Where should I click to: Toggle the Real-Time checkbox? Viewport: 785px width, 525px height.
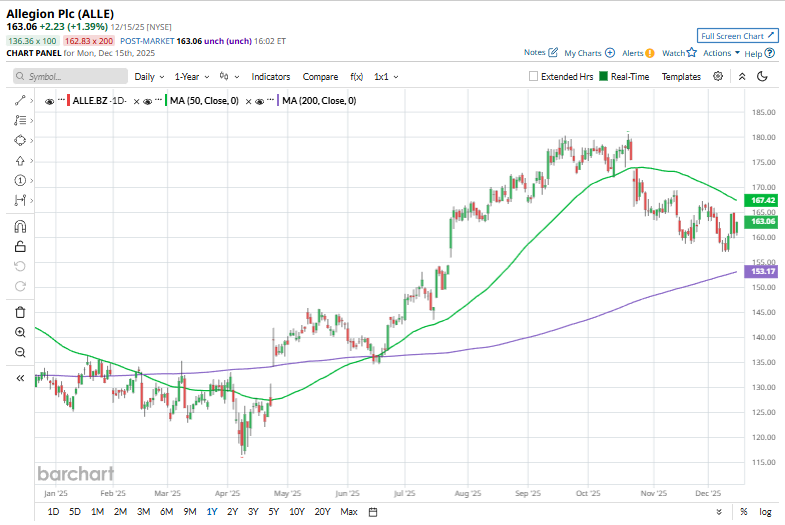(603, 77)
